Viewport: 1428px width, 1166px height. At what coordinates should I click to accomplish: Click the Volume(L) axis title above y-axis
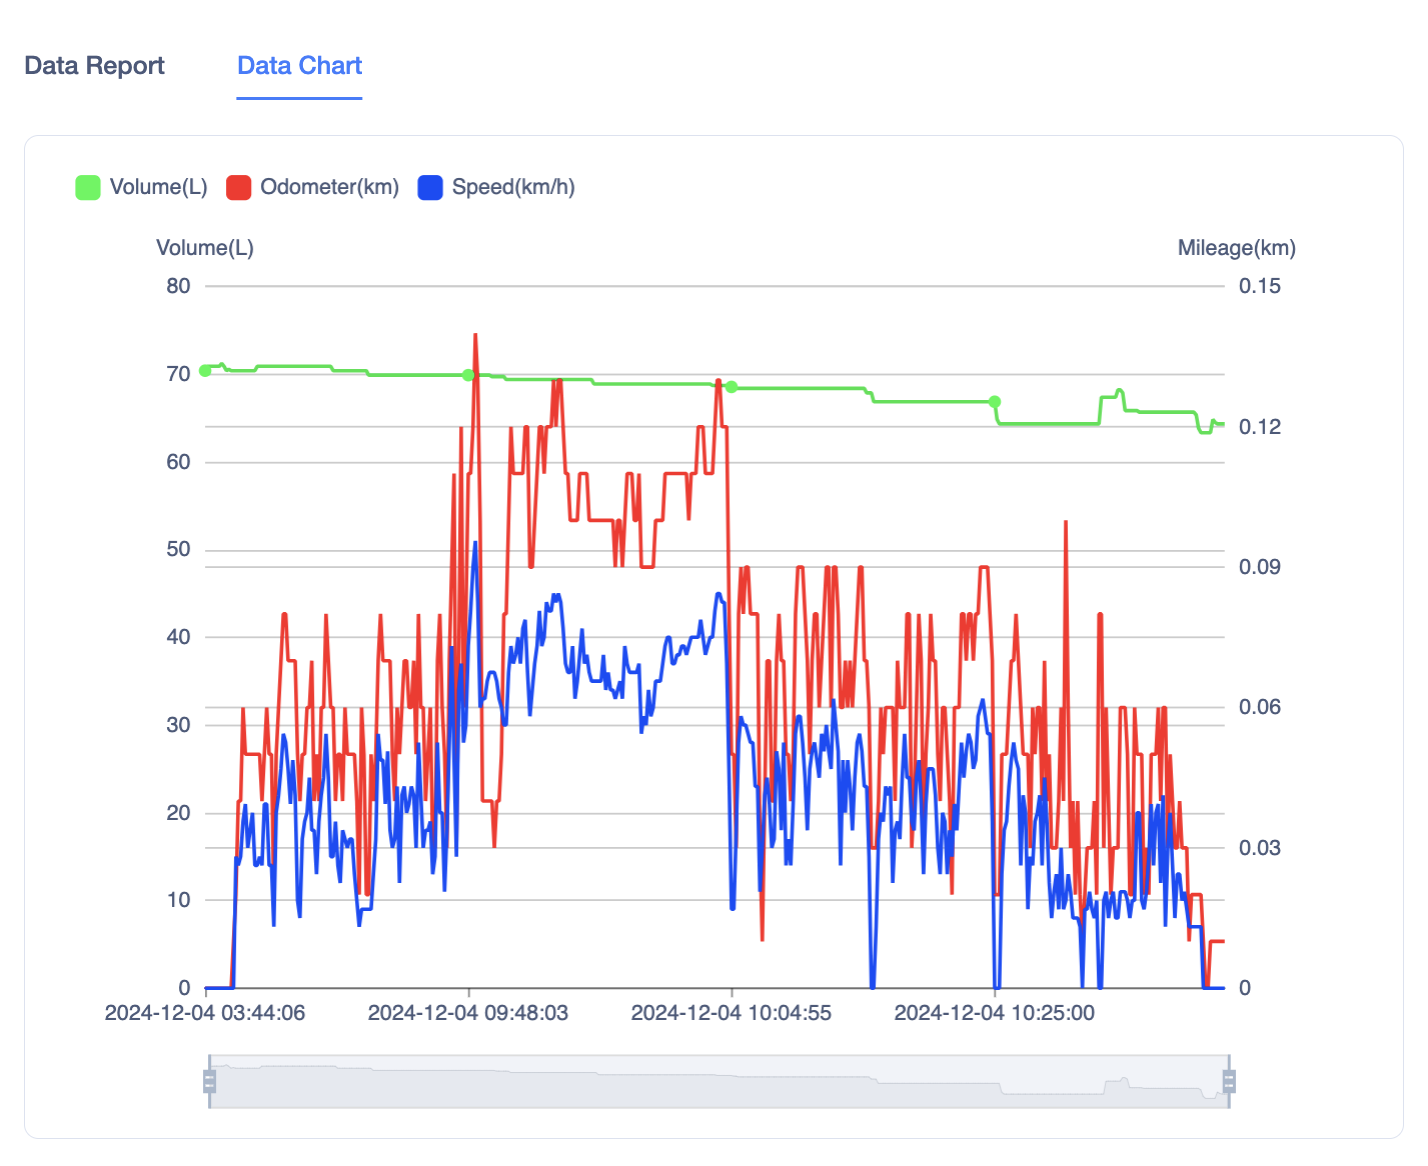click(205, 248)
